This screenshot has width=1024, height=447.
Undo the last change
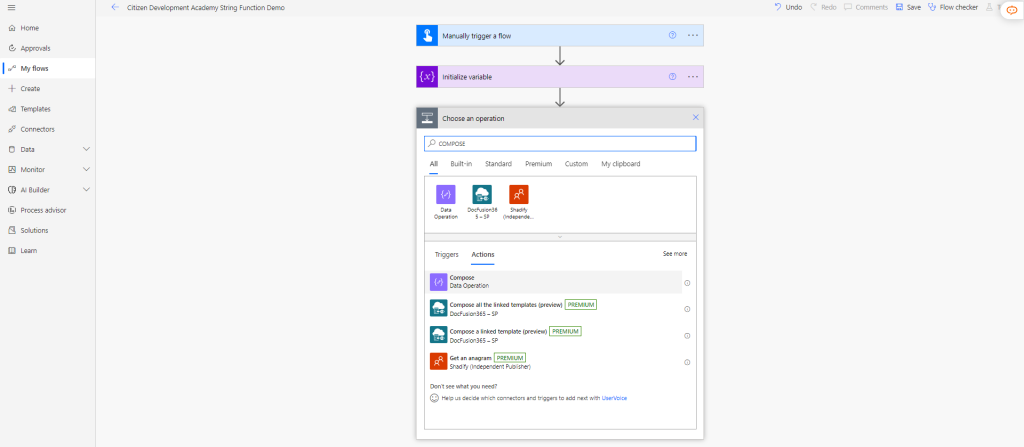click(x=788, y=7)
